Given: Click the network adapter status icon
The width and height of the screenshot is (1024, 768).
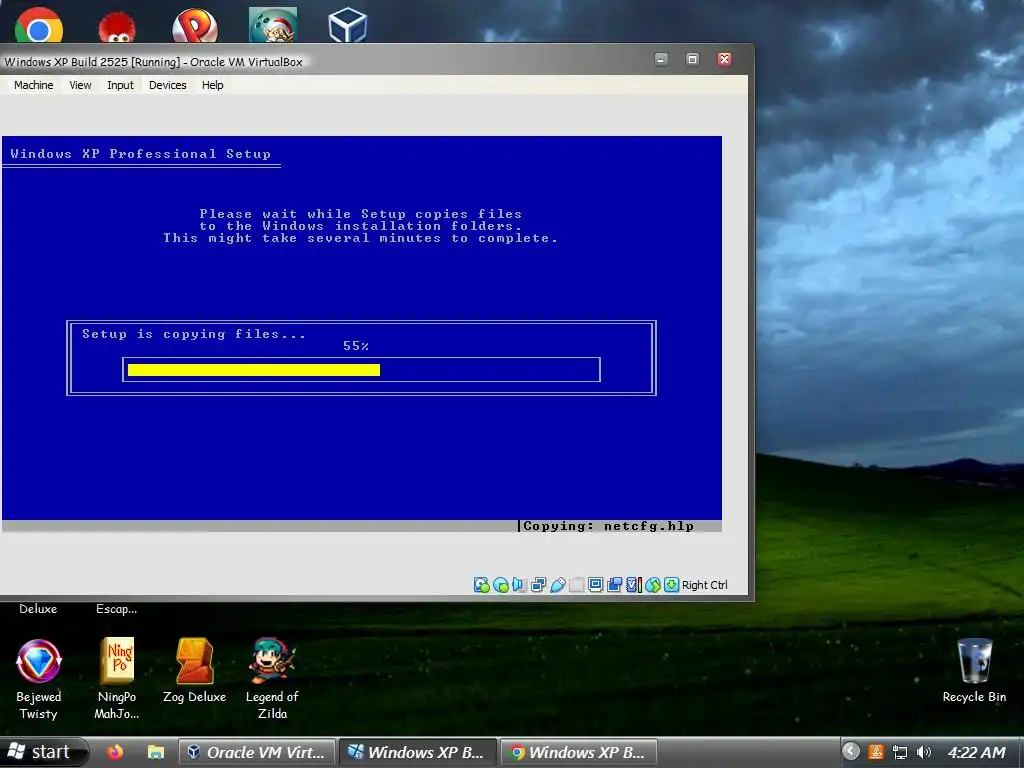Looking at the screenshot, I should pos(538,584).
